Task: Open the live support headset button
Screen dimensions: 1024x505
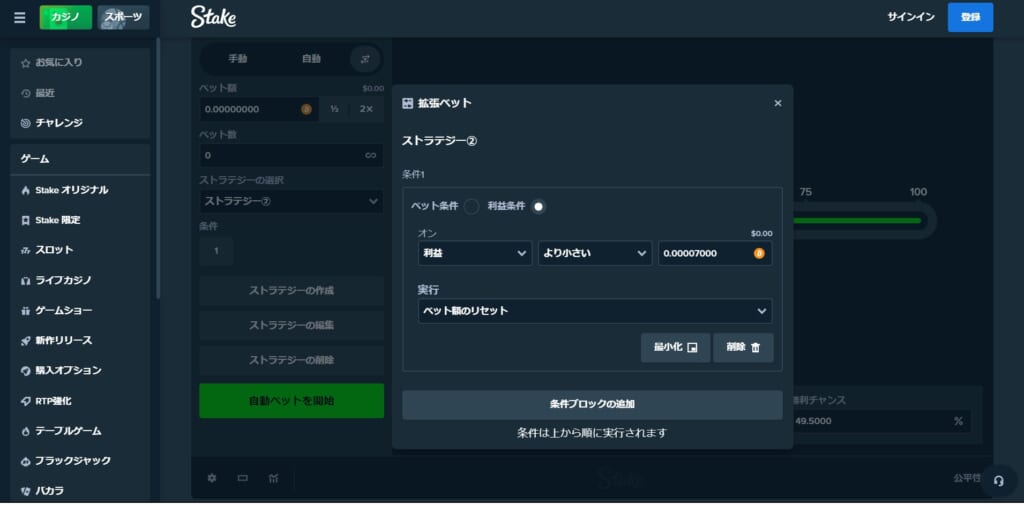Action: pyautogui.click(x=998, y=481)
